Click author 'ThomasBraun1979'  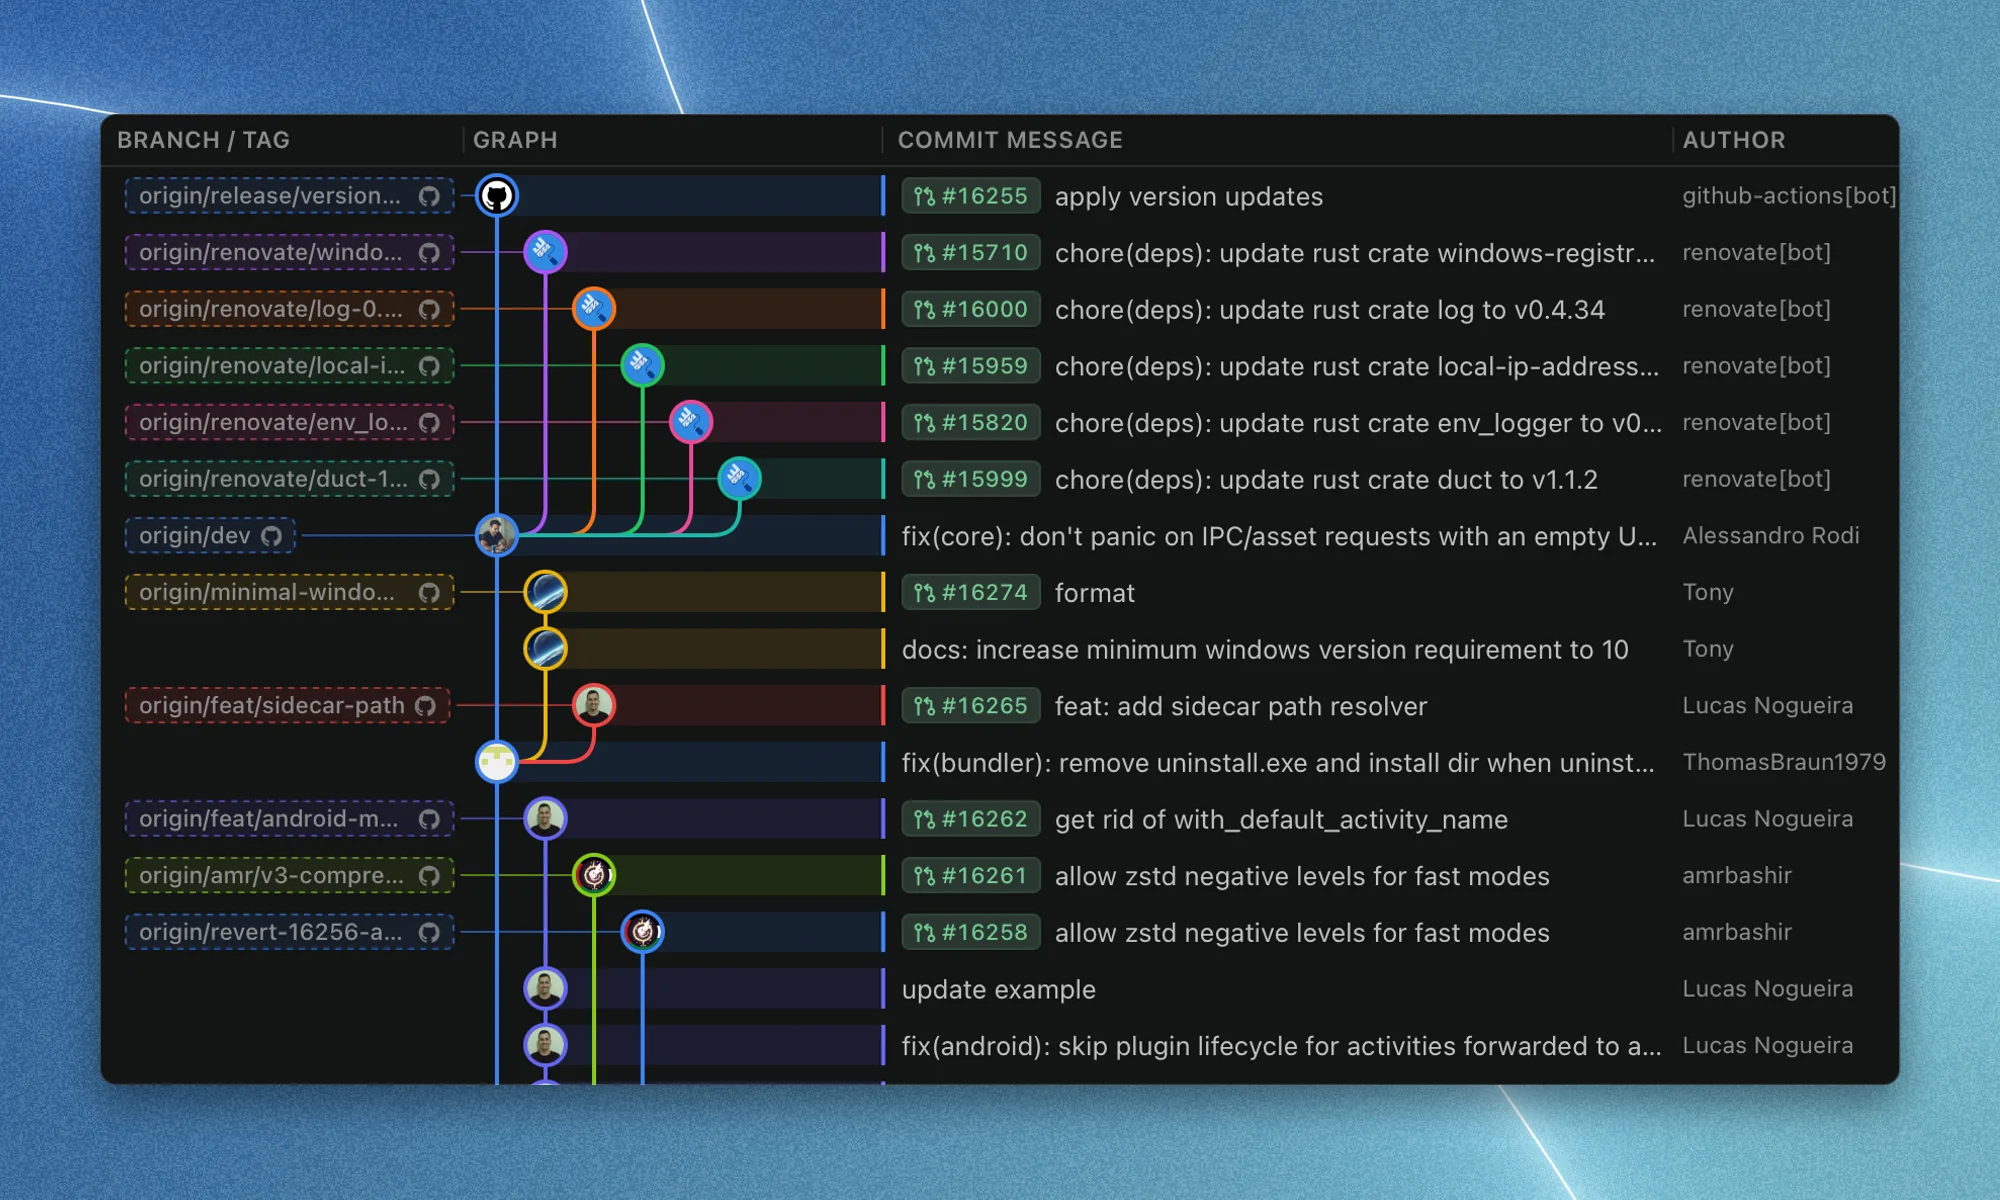coord(1784,762)
